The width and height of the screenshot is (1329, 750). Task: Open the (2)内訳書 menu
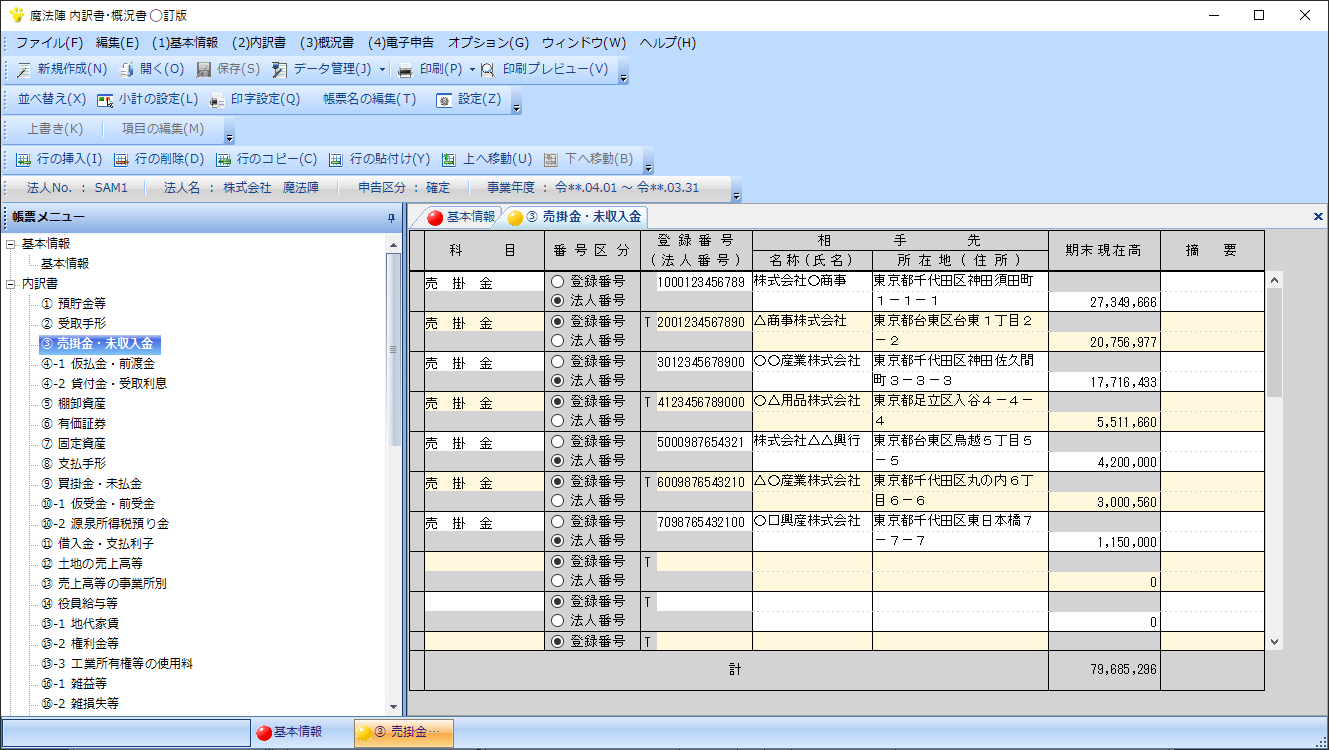coord(258,43)
